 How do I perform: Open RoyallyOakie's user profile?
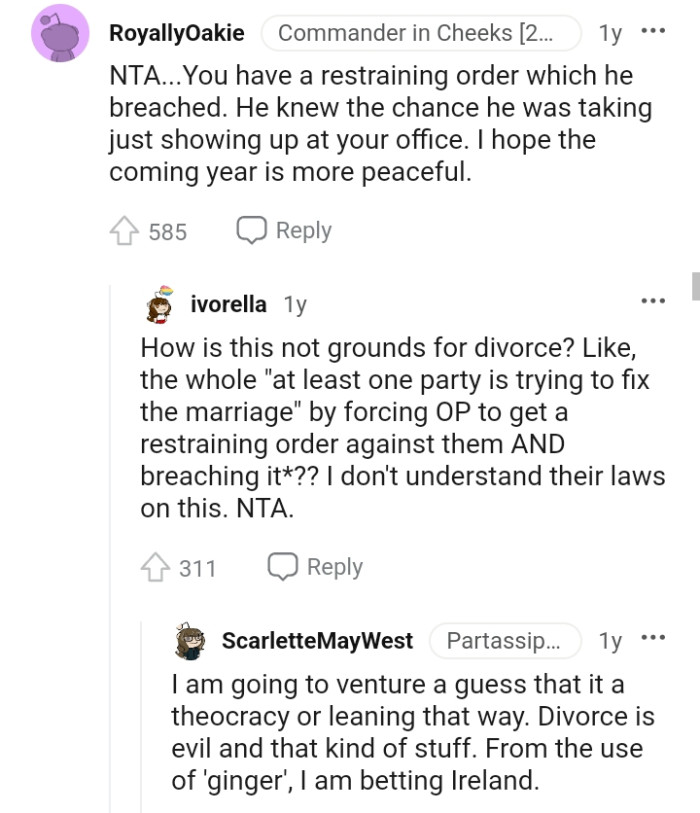[x=177, y=32]
